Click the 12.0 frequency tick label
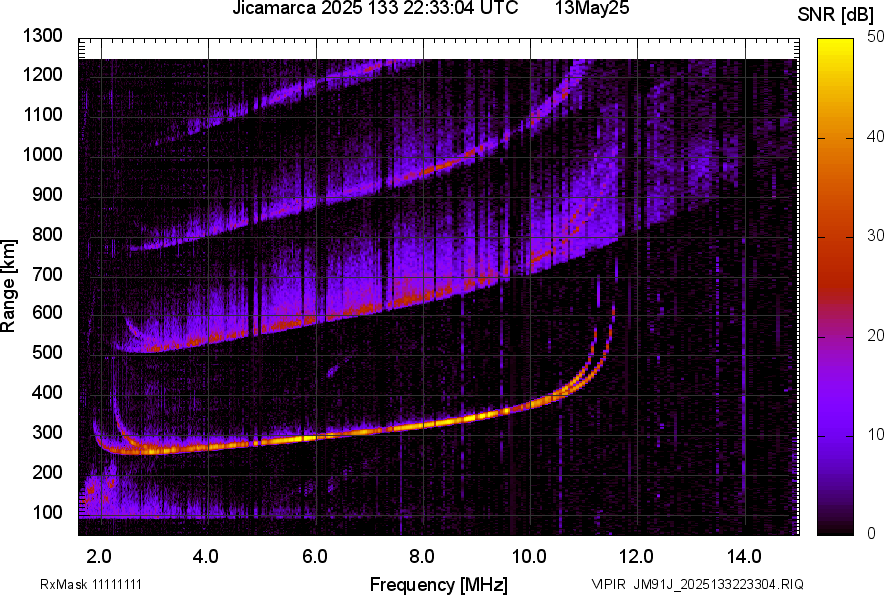This screenshot has width=884, height=595. [636, 557]
